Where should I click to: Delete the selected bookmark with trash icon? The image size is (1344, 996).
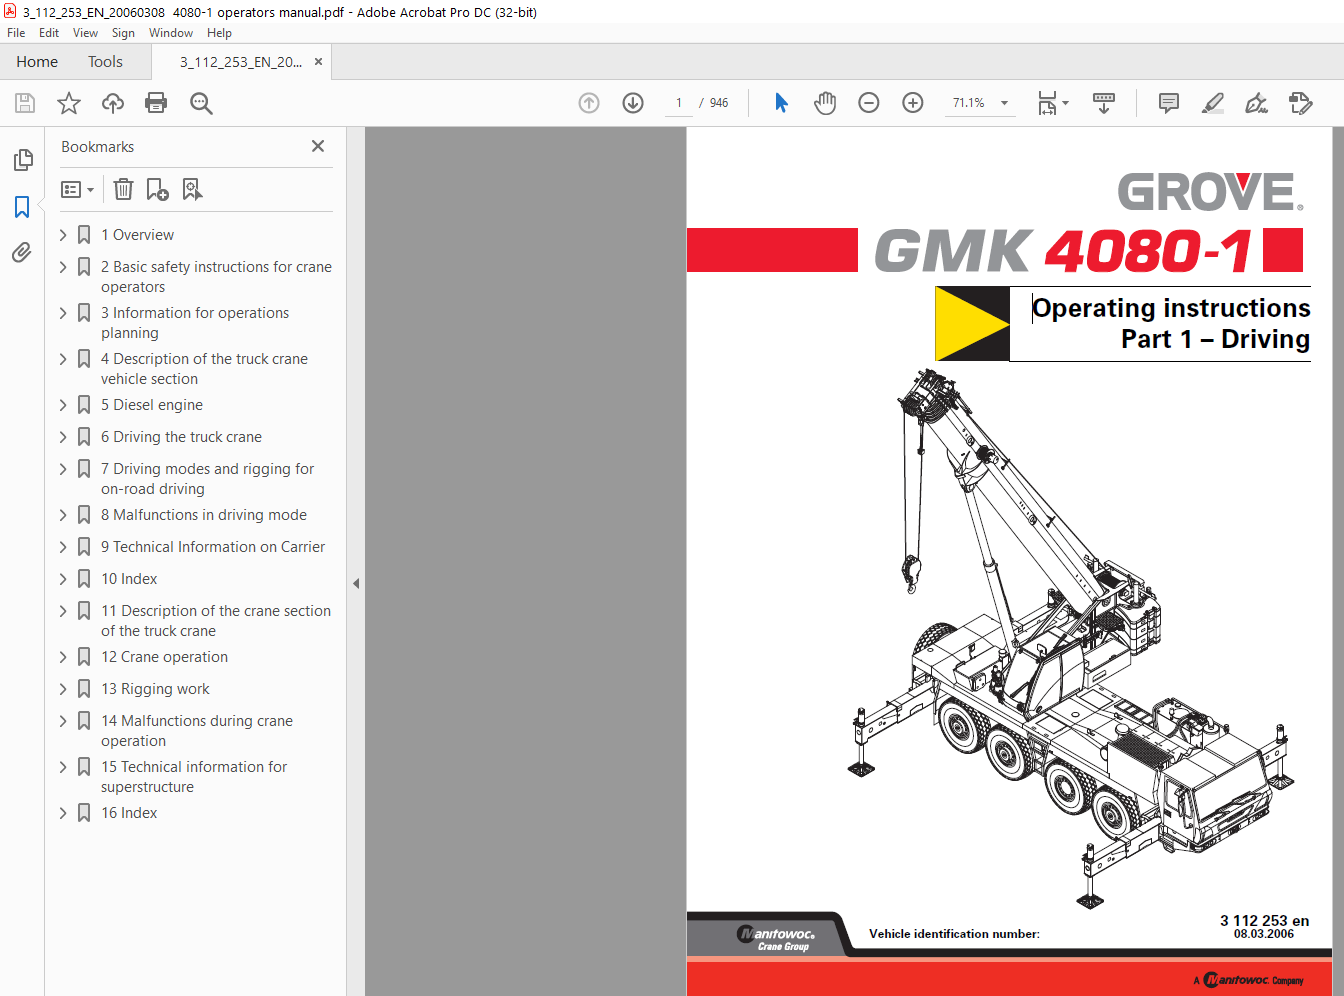(x=123, y=189)
